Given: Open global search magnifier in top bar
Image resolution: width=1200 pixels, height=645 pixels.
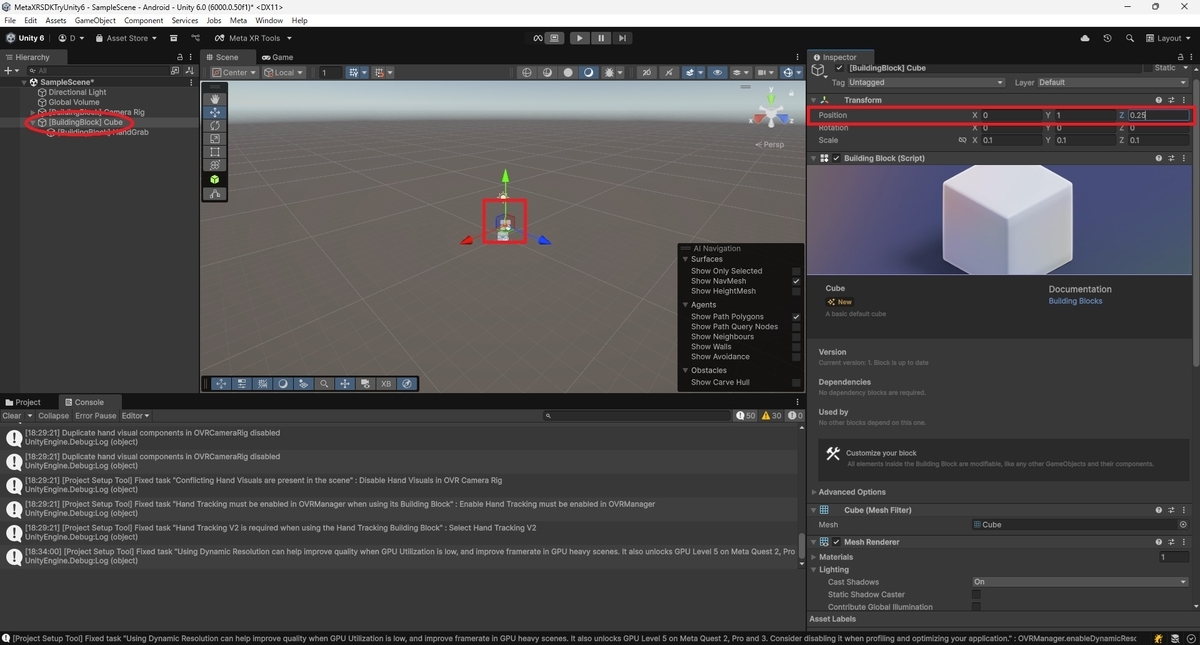Looking at the screenshot, I should [1130, 38].
